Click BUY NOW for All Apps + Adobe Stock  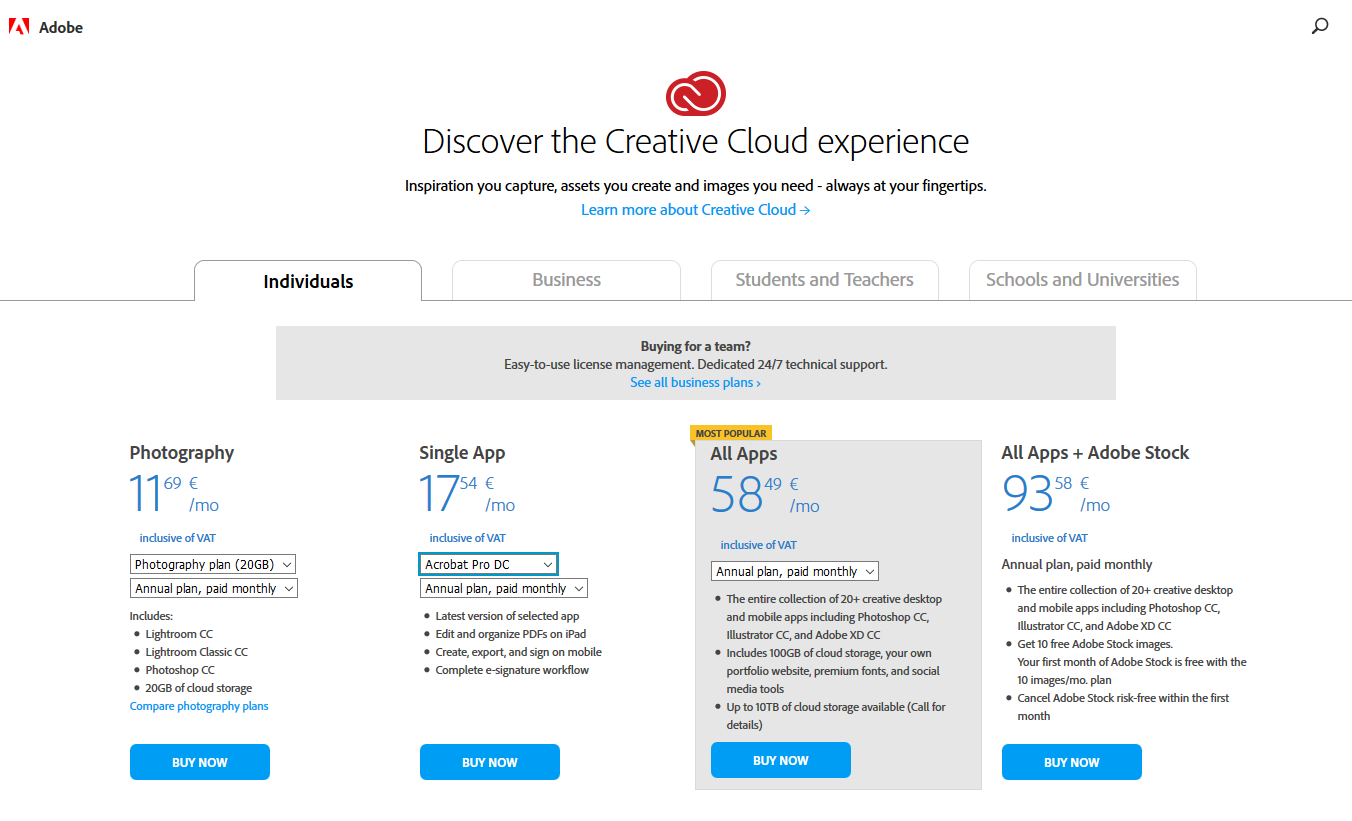1071,761
